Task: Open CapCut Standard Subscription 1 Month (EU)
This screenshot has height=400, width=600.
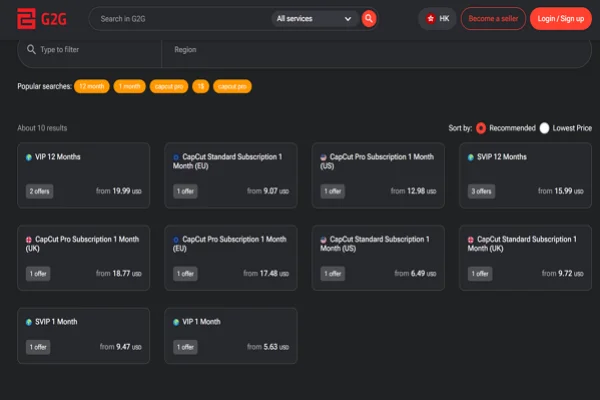Action: pos(231,175)
